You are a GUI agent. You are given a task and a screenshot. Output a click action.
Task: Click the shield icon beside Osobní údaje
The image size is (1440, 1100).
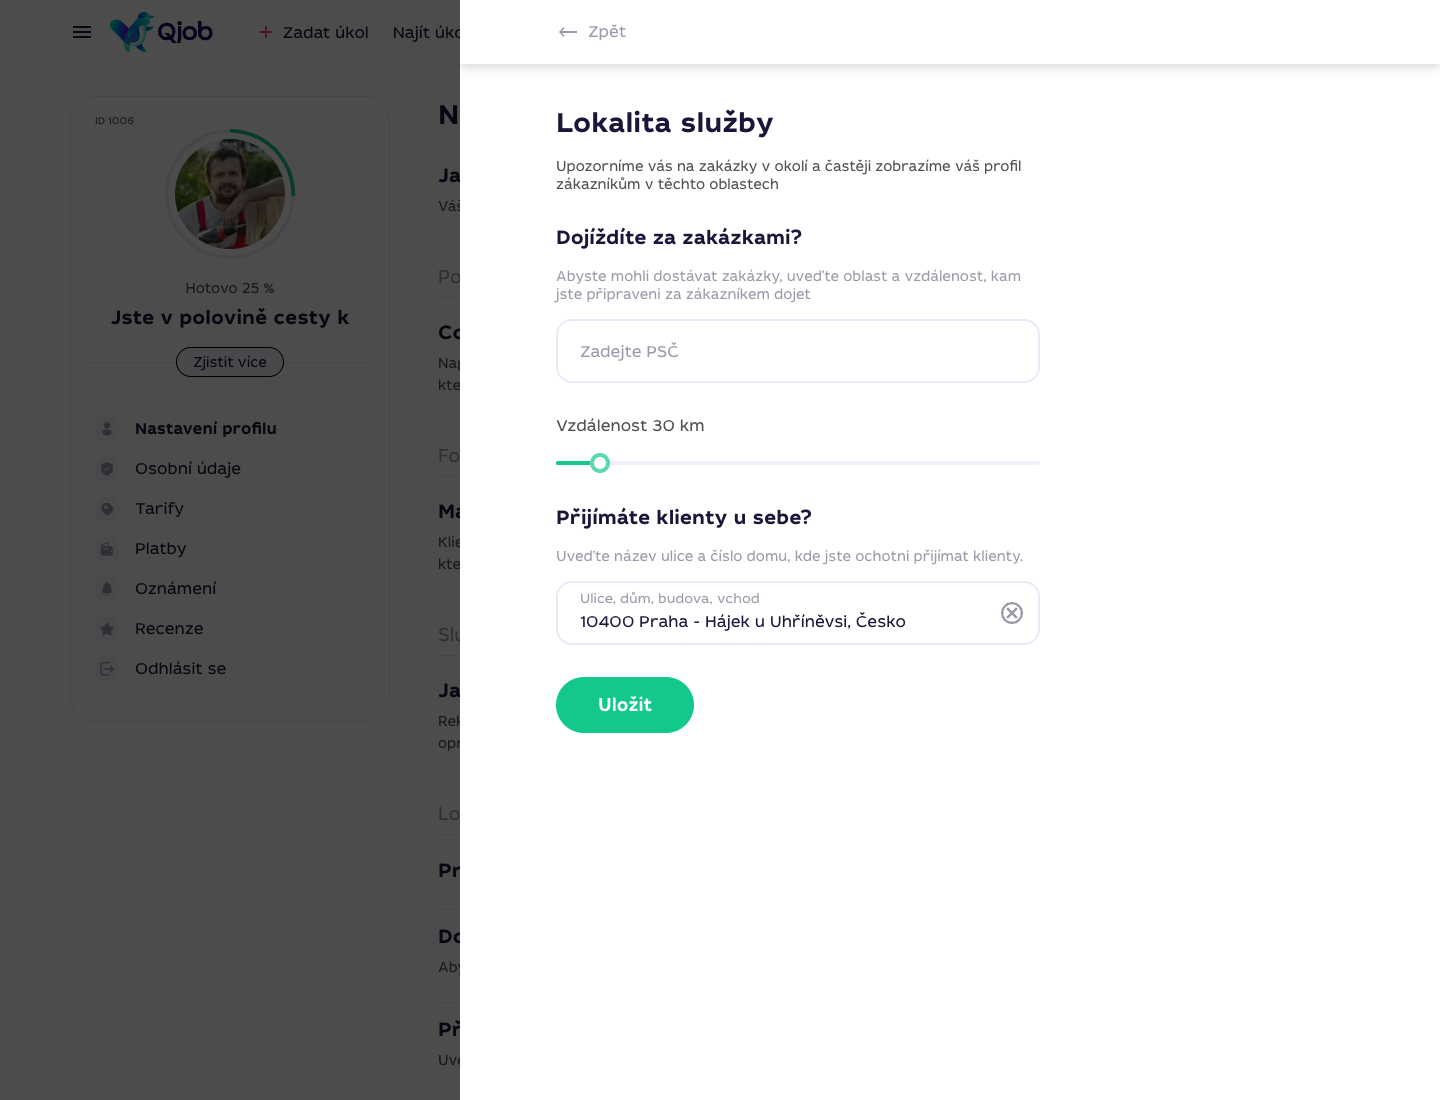[107, 469]
